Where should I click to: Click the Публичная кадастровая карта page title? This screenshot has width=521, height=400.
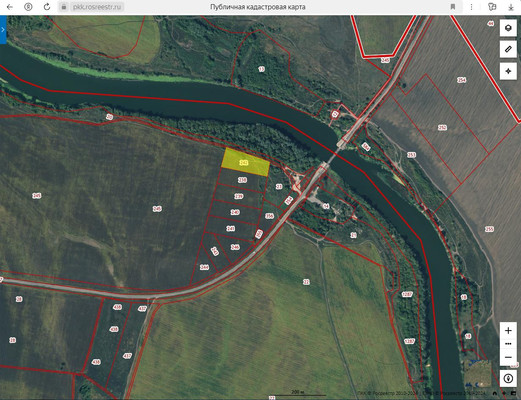(257, 7)
